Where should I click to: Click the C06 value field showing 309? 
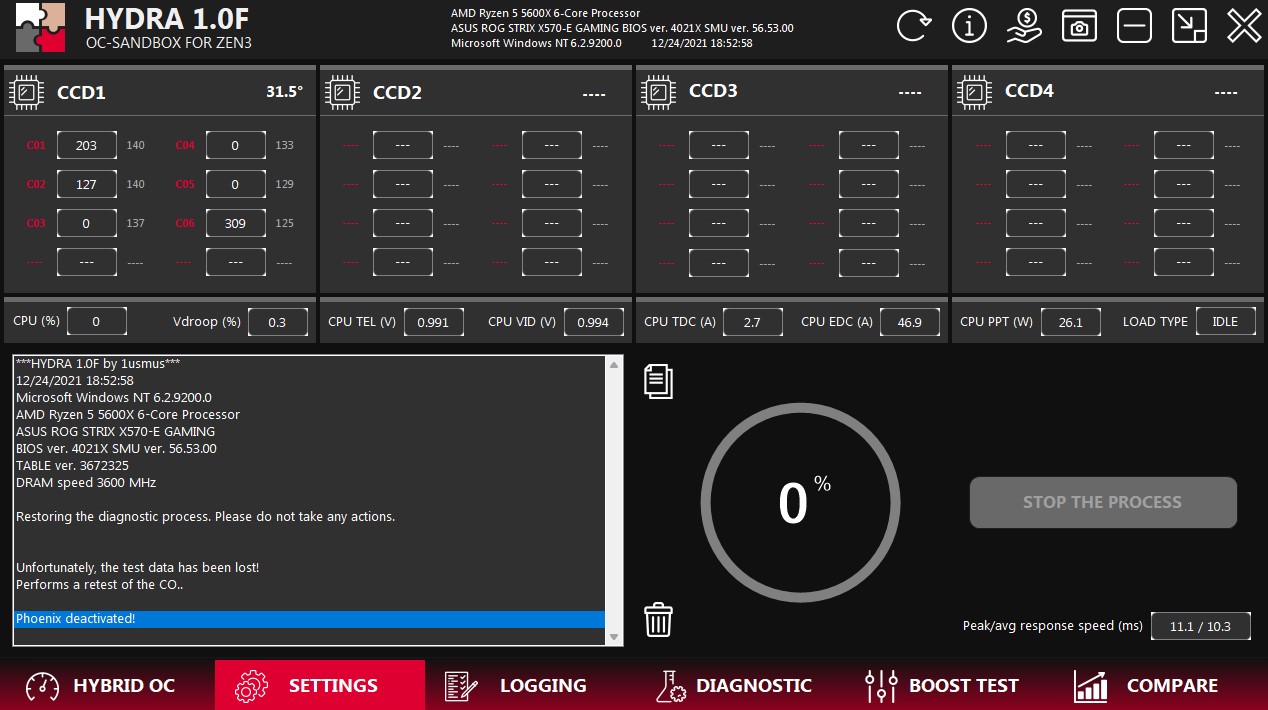click(x=235, y=223)
